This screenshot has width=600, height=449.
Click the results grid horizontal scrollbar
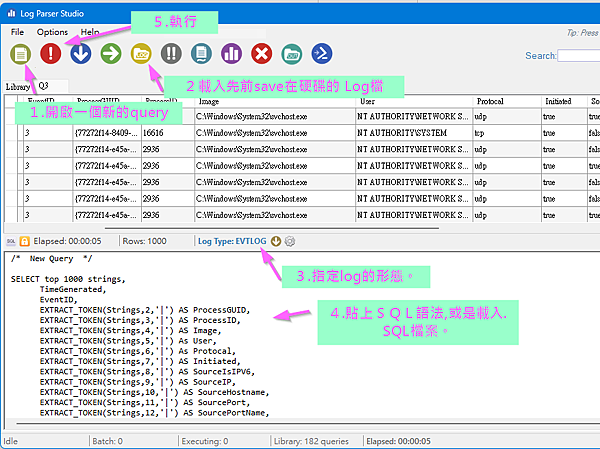pos(272,228)
